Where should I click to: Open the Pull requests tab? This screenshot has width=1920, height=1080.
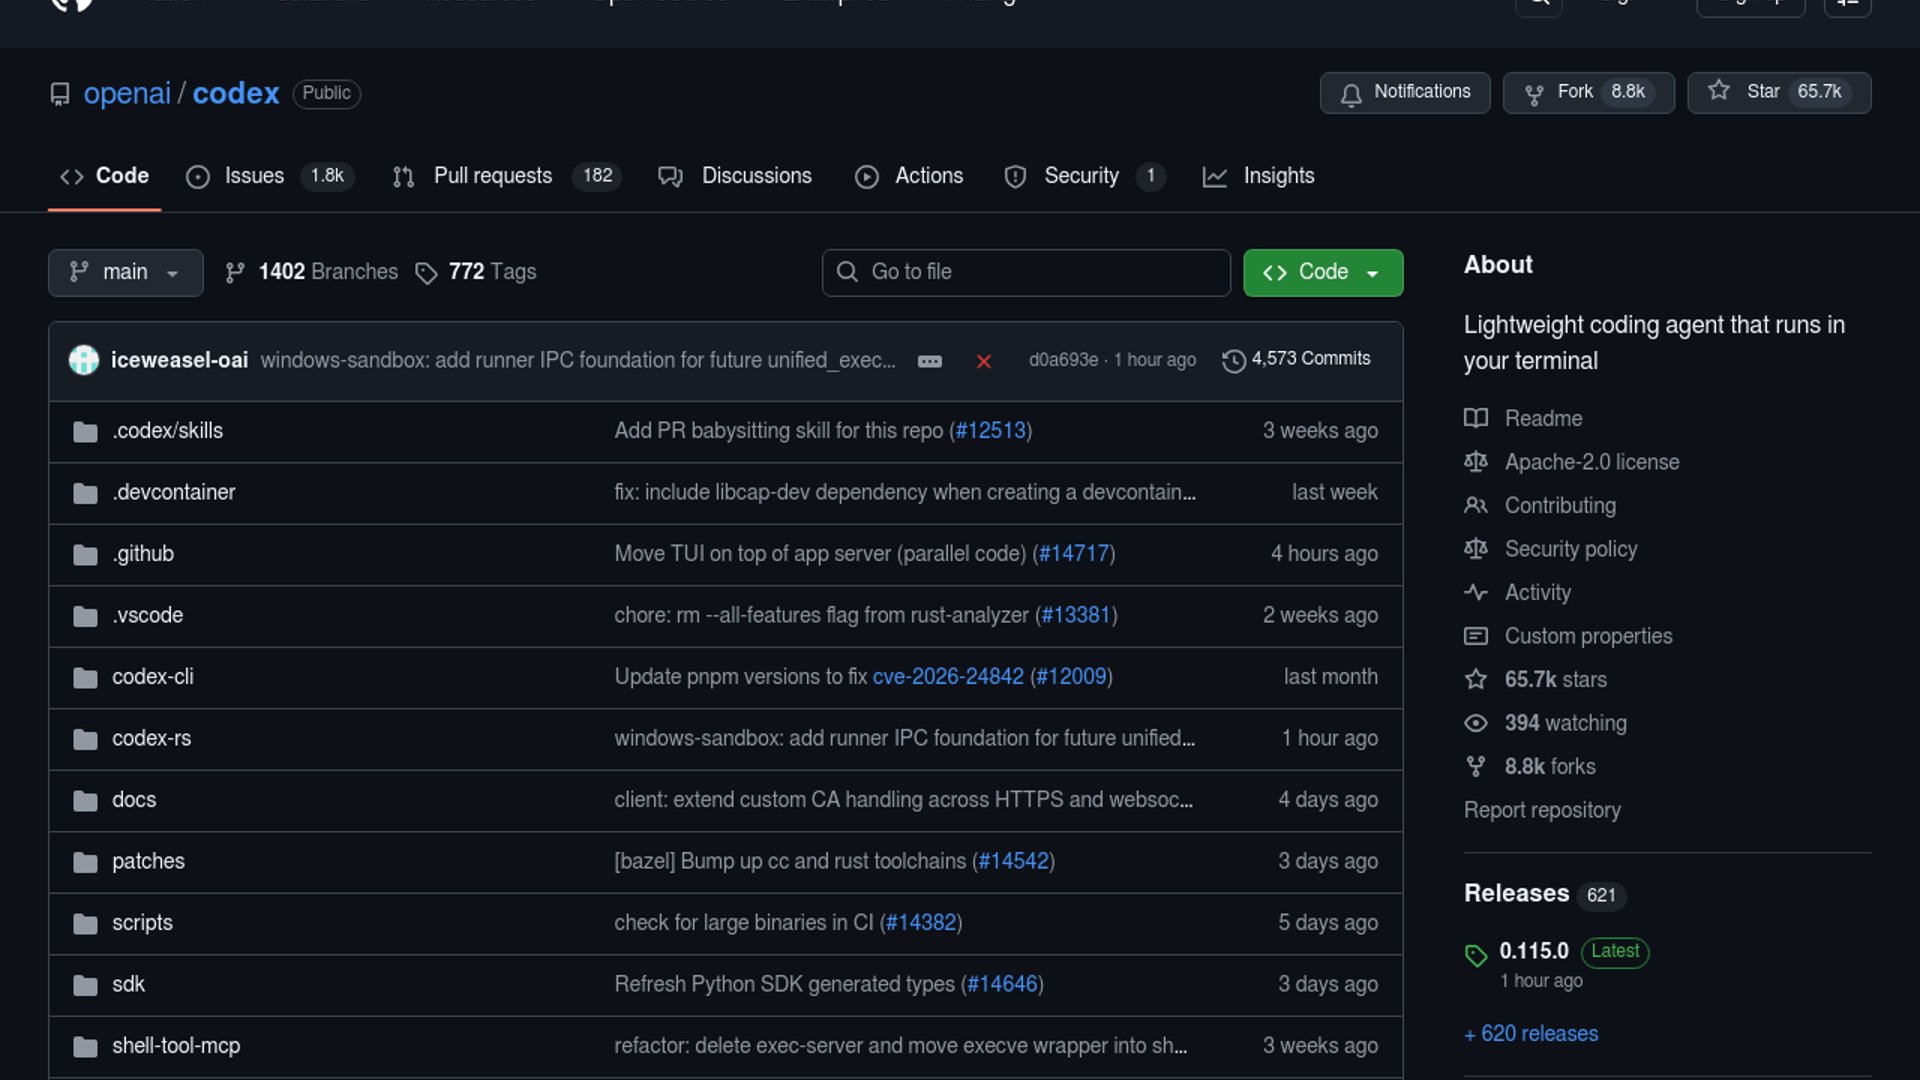click(492, 176)
